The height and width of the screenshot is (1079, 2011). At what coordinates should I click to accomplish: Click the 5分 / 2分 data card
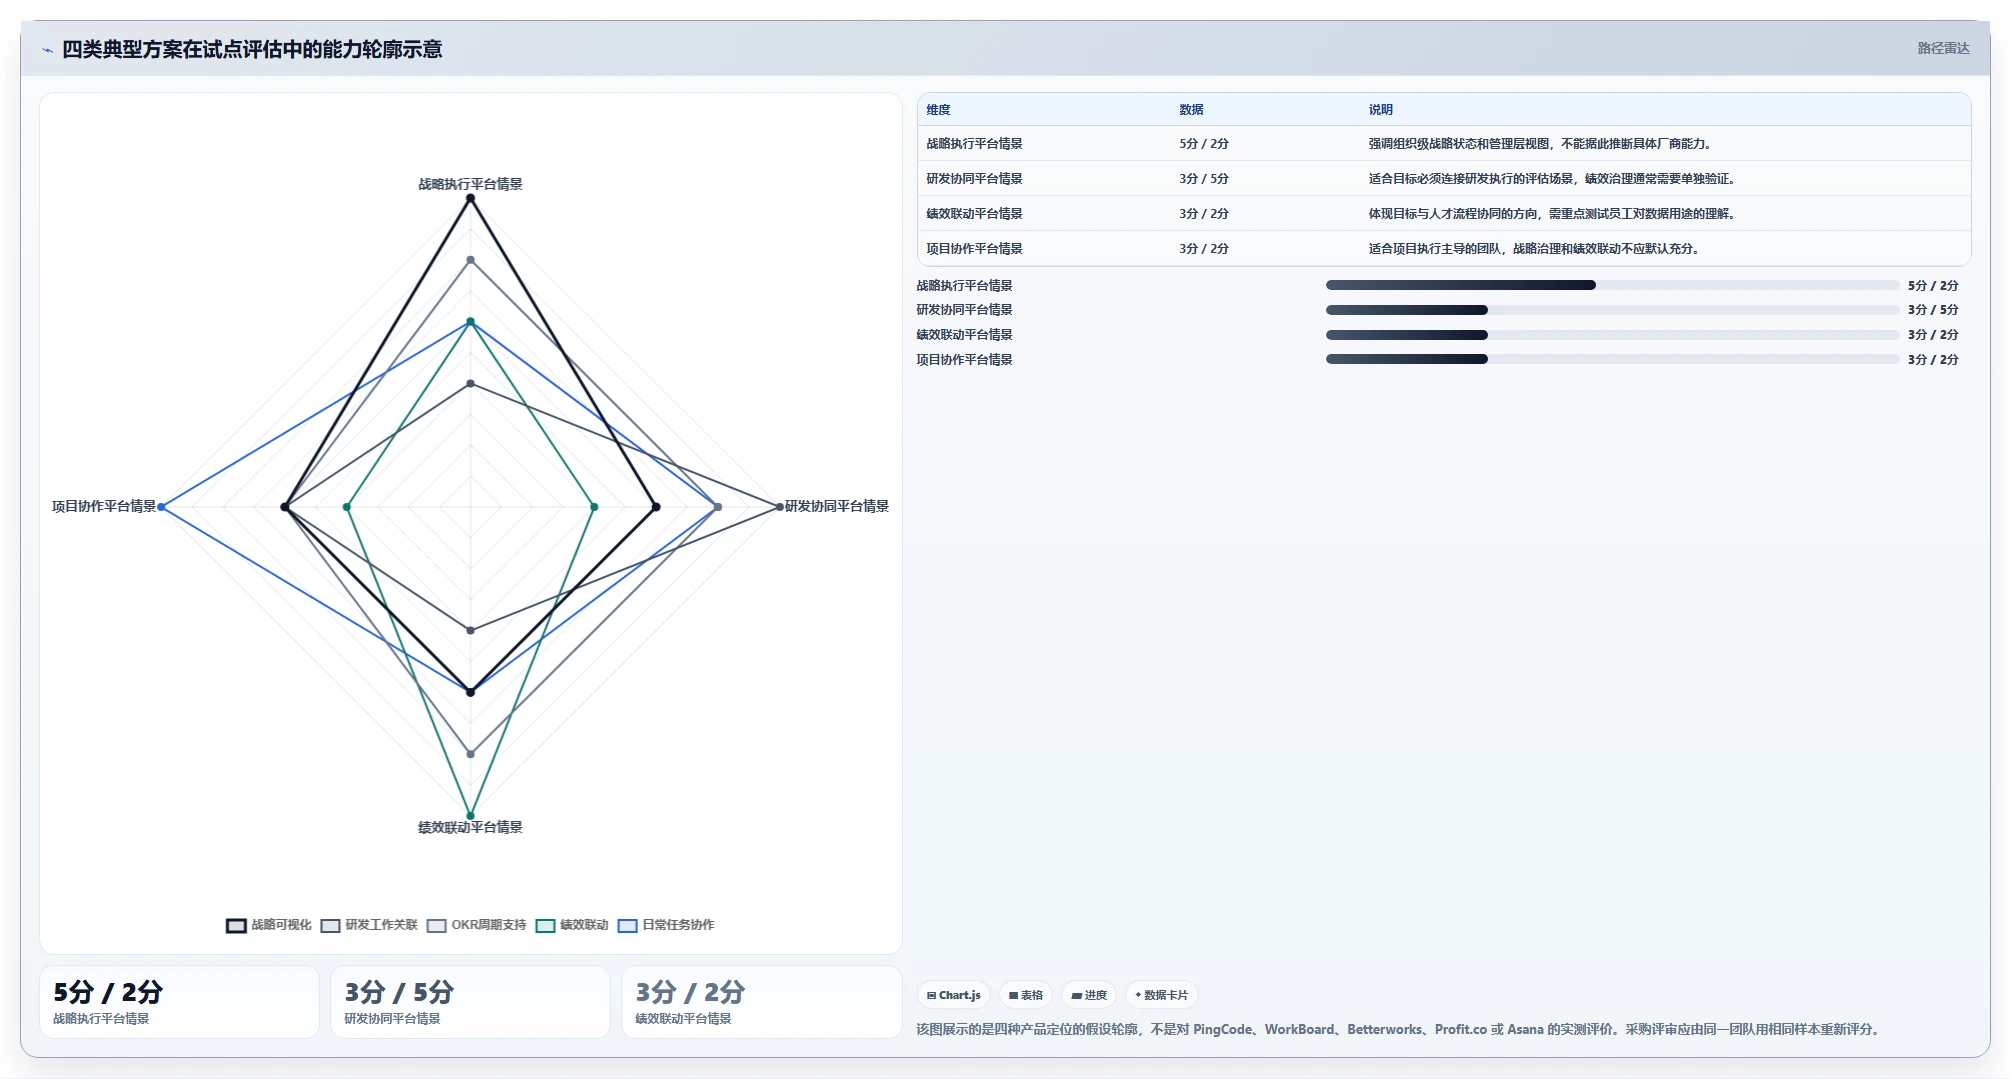click(179, 1002)
